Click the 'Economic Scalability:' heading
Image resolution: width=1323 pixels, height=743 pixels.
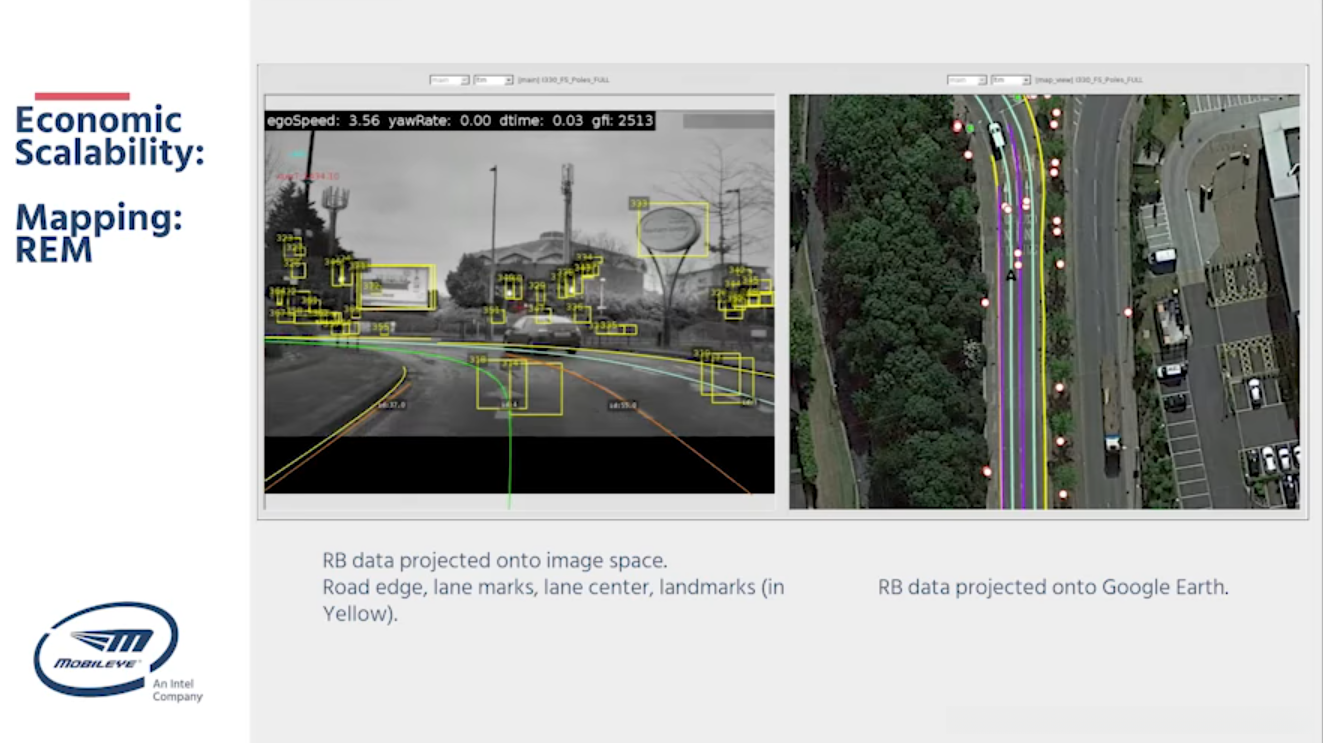click(x=110, y=136)
